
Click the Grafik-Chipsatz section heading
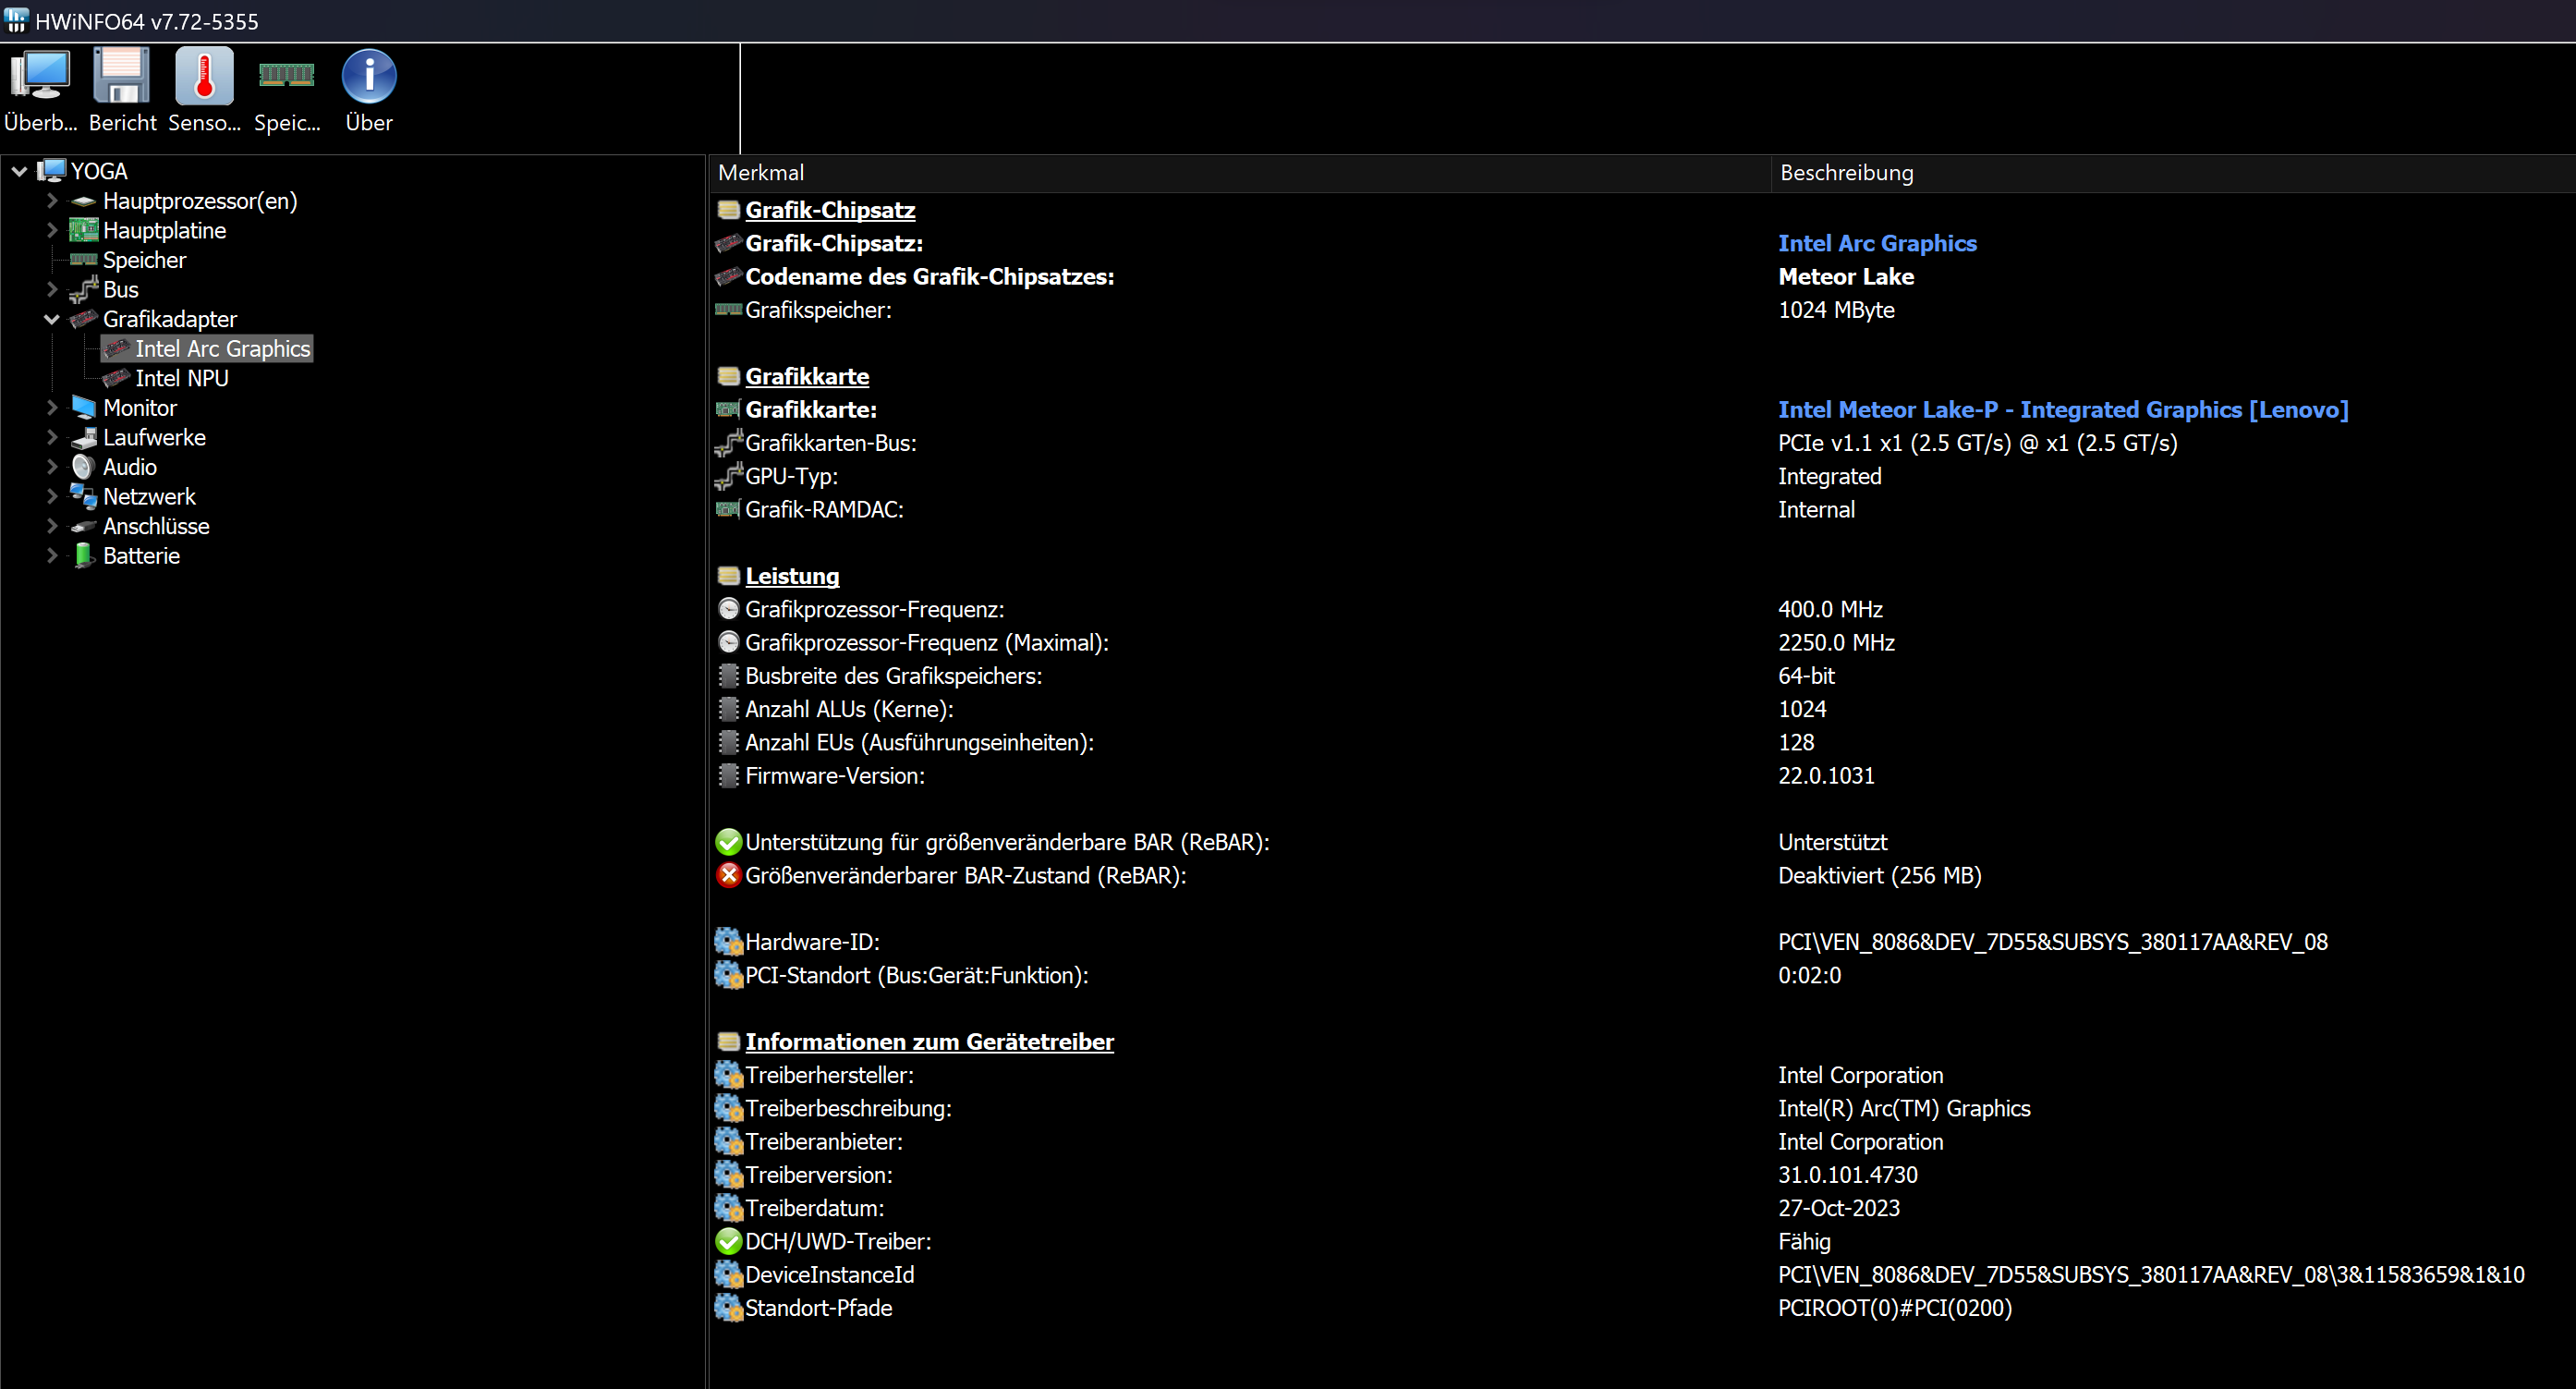(x=830, y=210)
